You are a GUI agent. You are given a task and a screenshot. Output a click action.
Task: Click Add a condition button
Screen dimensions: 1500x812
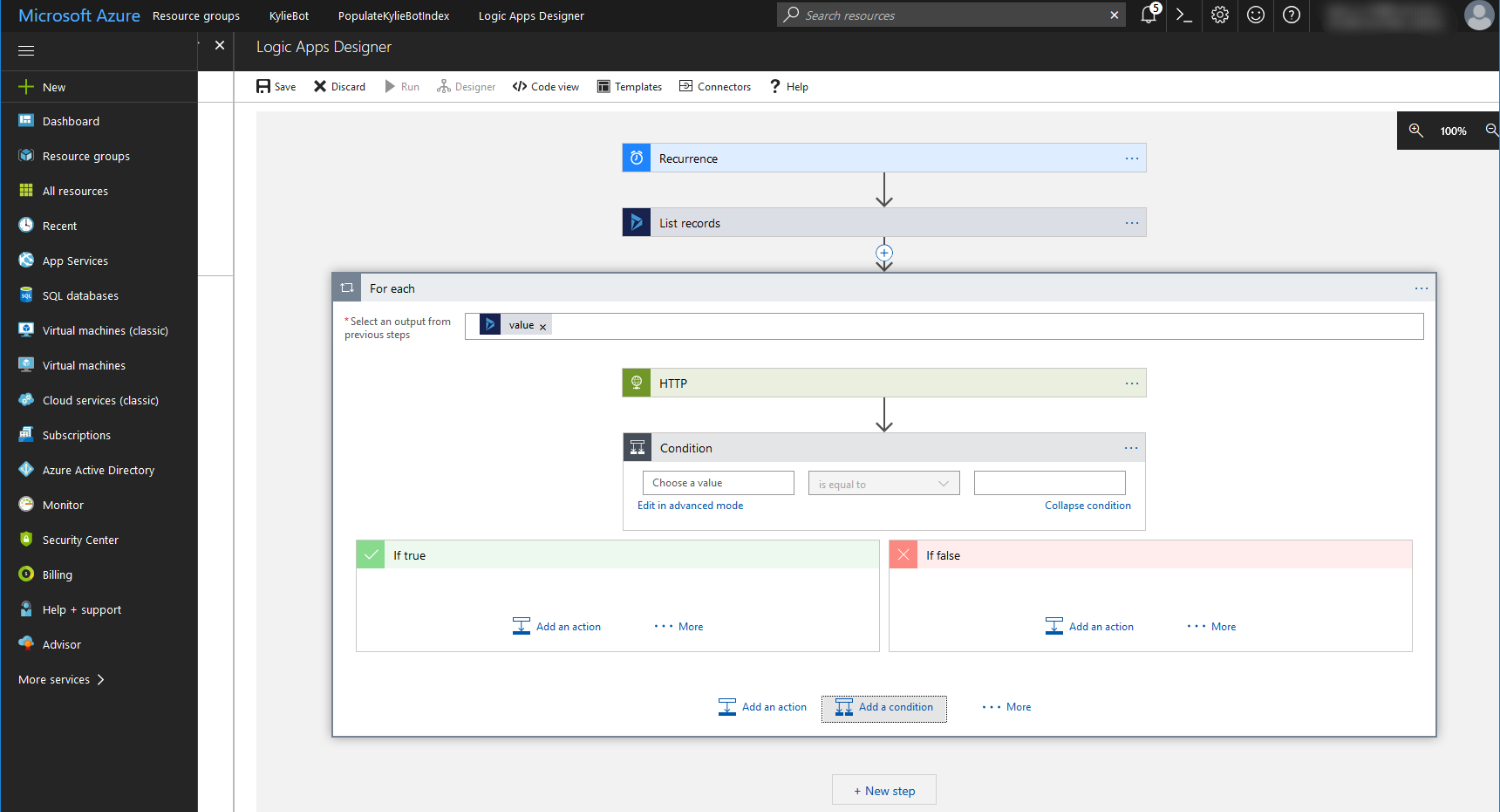[x=883, y=707]
